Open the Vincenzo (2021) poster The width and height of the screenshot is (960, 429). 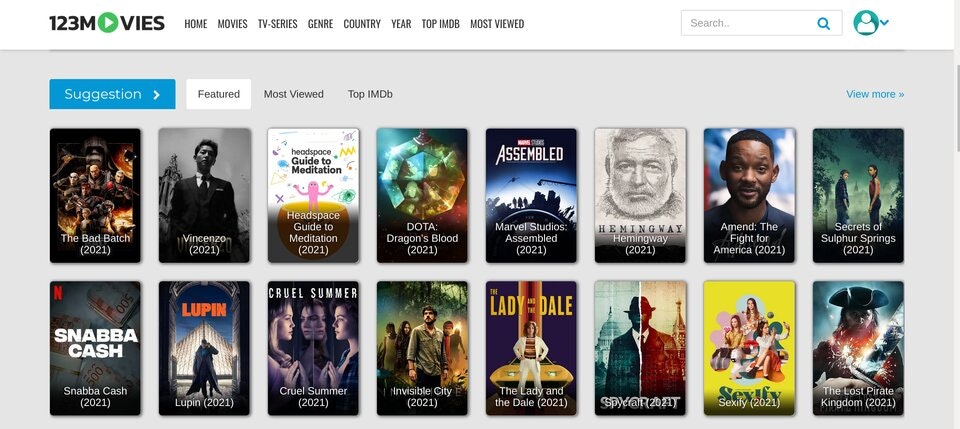204,195
